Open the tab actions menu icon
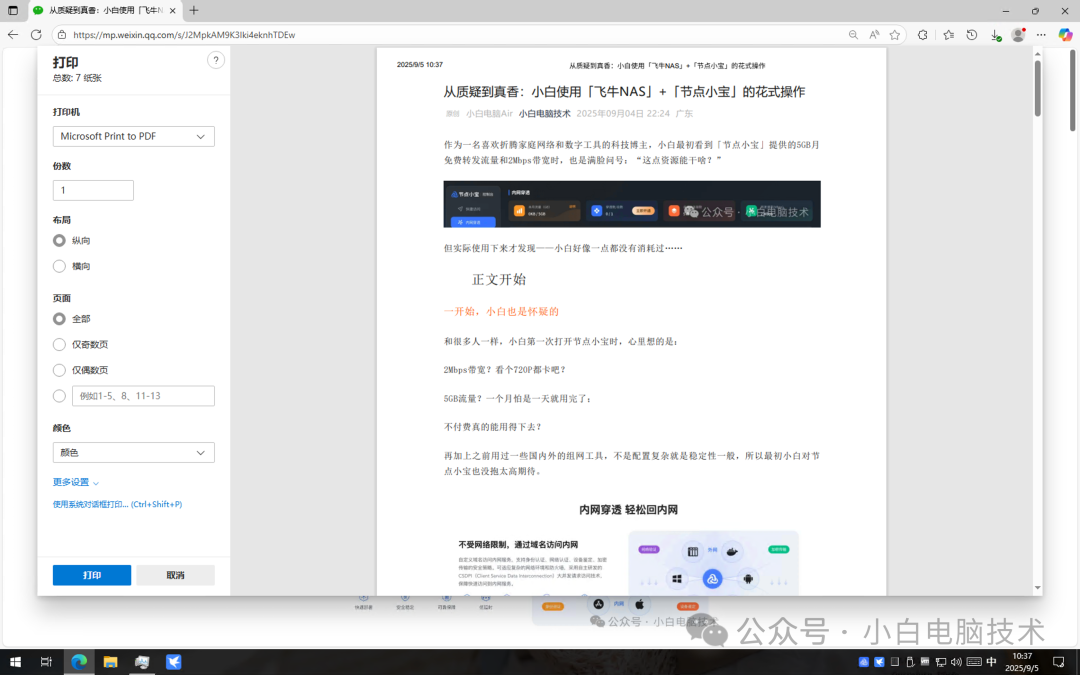 [x=13, y=10]
